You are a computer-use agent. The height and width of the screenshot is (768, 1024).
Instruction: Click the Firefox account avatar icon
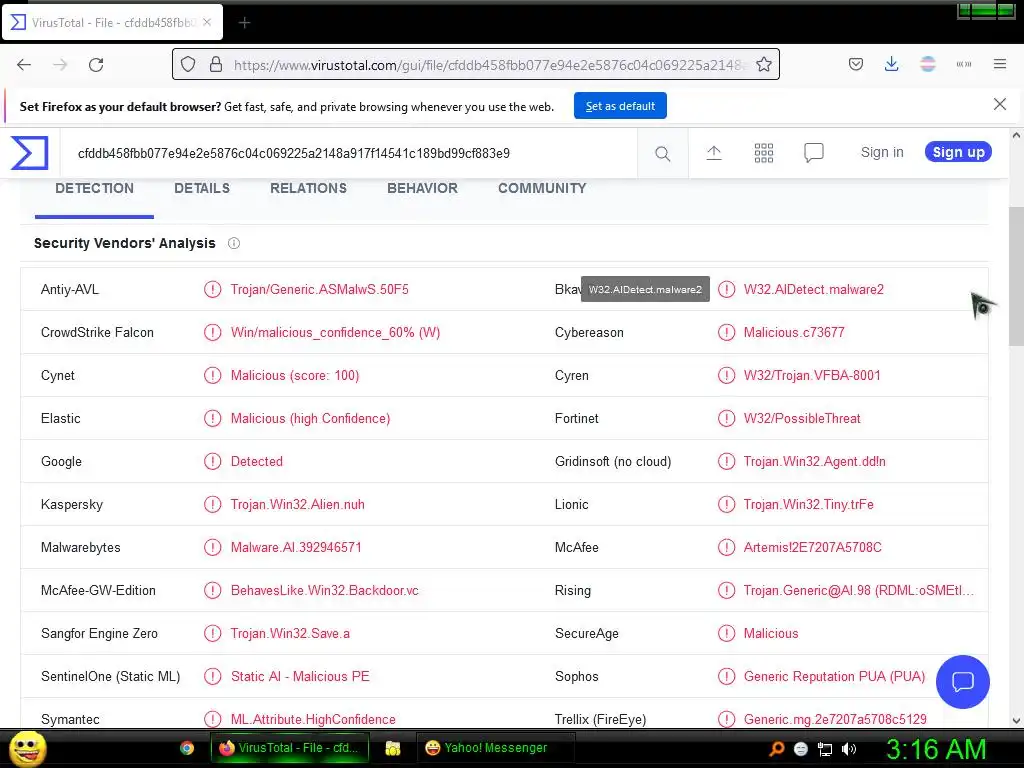coord(927,64)
